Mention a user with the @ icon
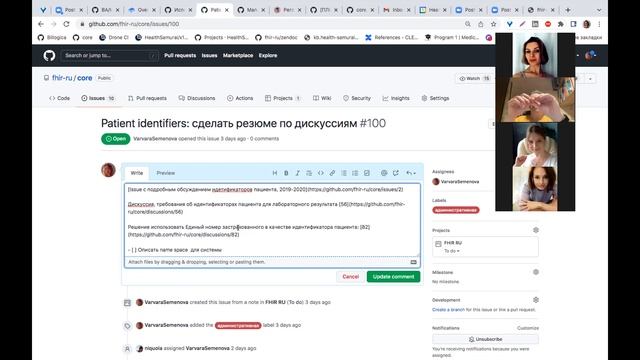640x360 pixels. coord(384,173)
